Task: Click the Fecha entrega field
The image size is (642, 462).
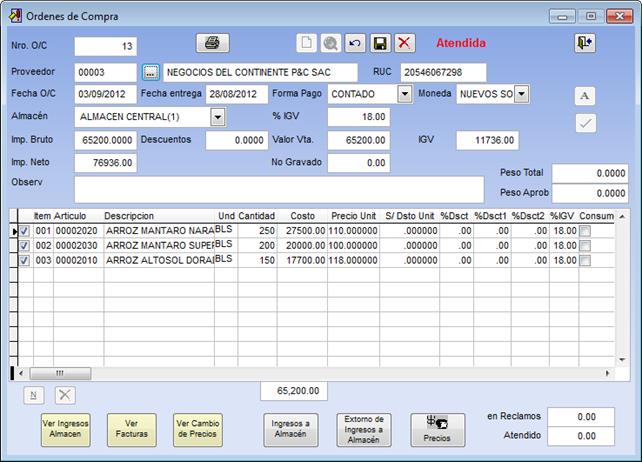Action: click(x=237, y=94)
